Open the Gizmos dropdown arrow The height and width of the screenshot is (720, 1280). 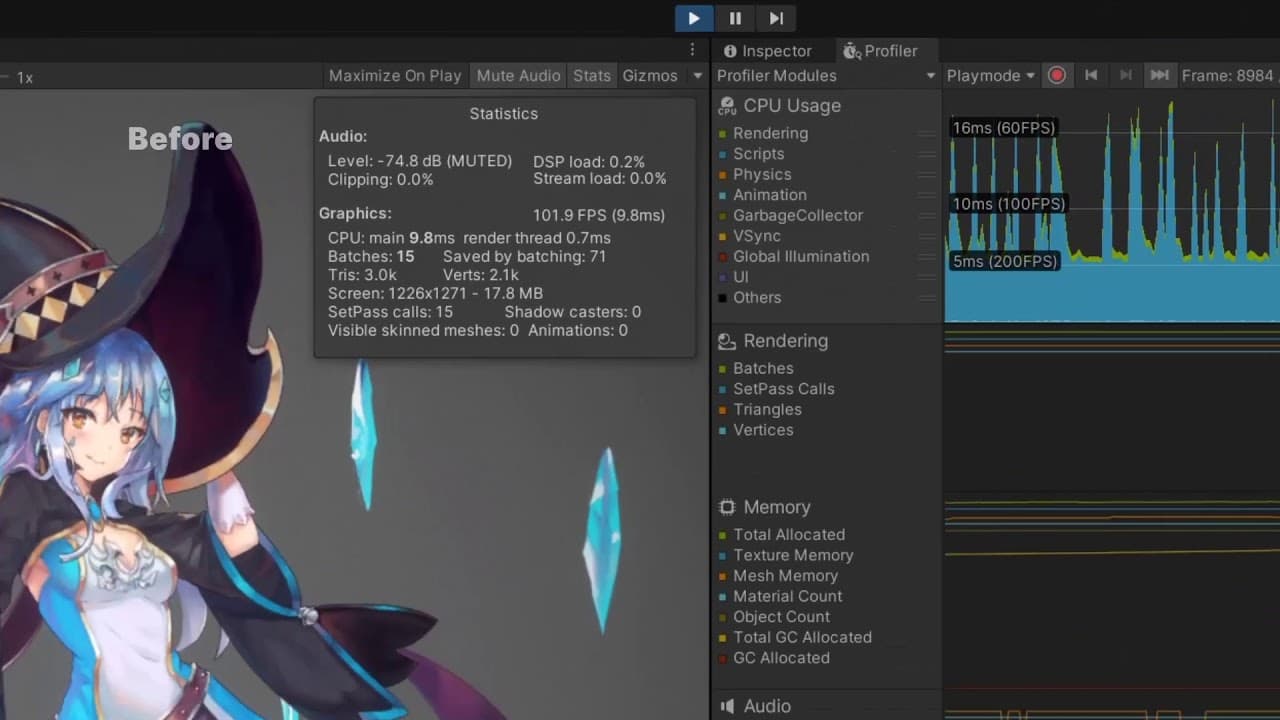coord(697,76)
